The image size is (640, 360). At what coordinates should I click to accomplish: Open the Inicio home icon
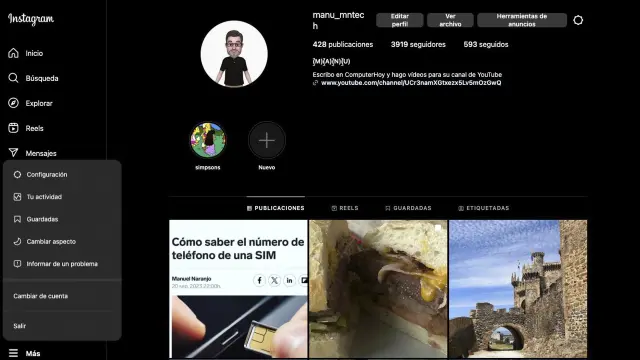coord(13,53)
